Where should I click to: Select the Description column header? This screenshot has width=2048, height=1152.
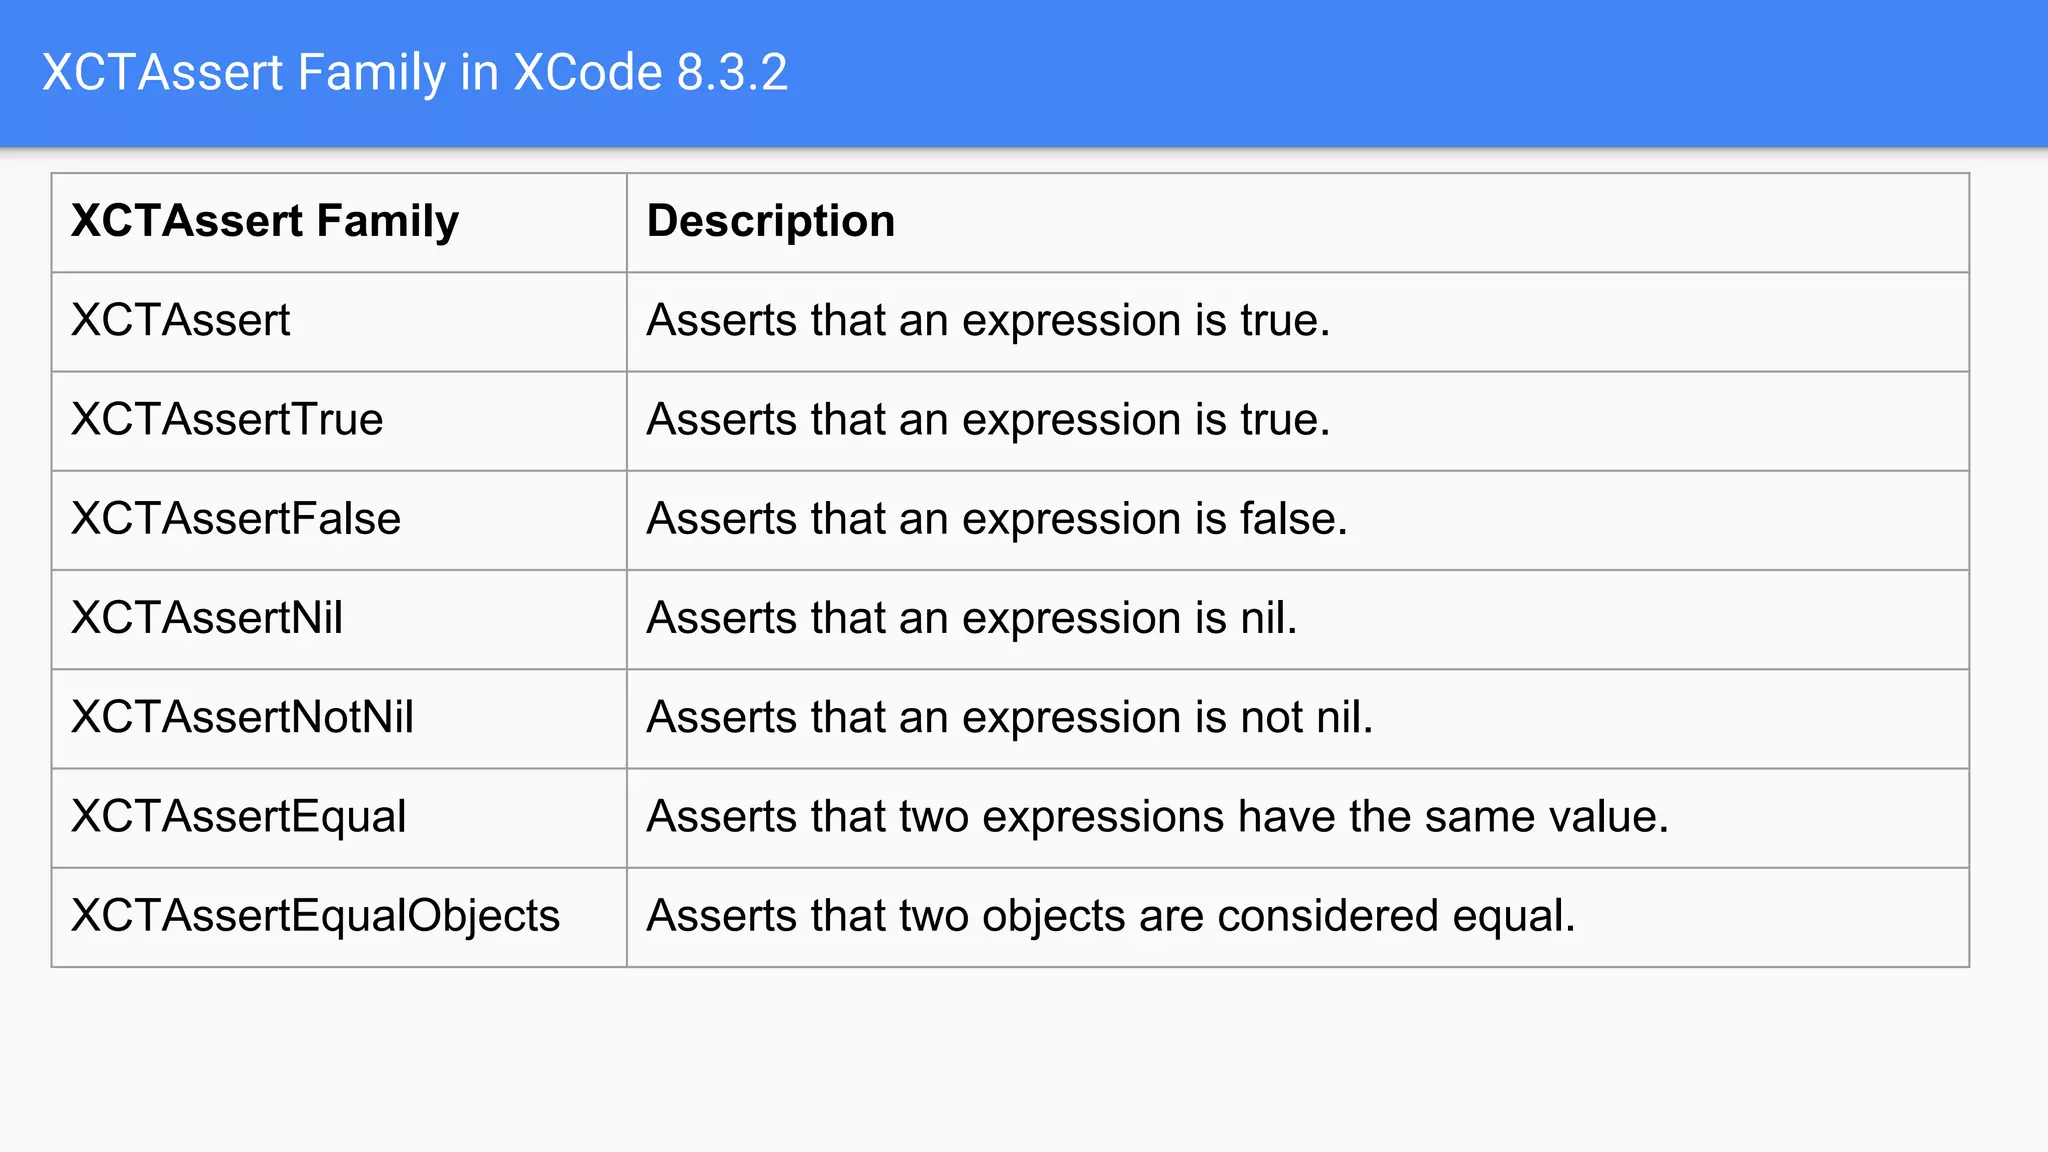click(x=770, y=221)
